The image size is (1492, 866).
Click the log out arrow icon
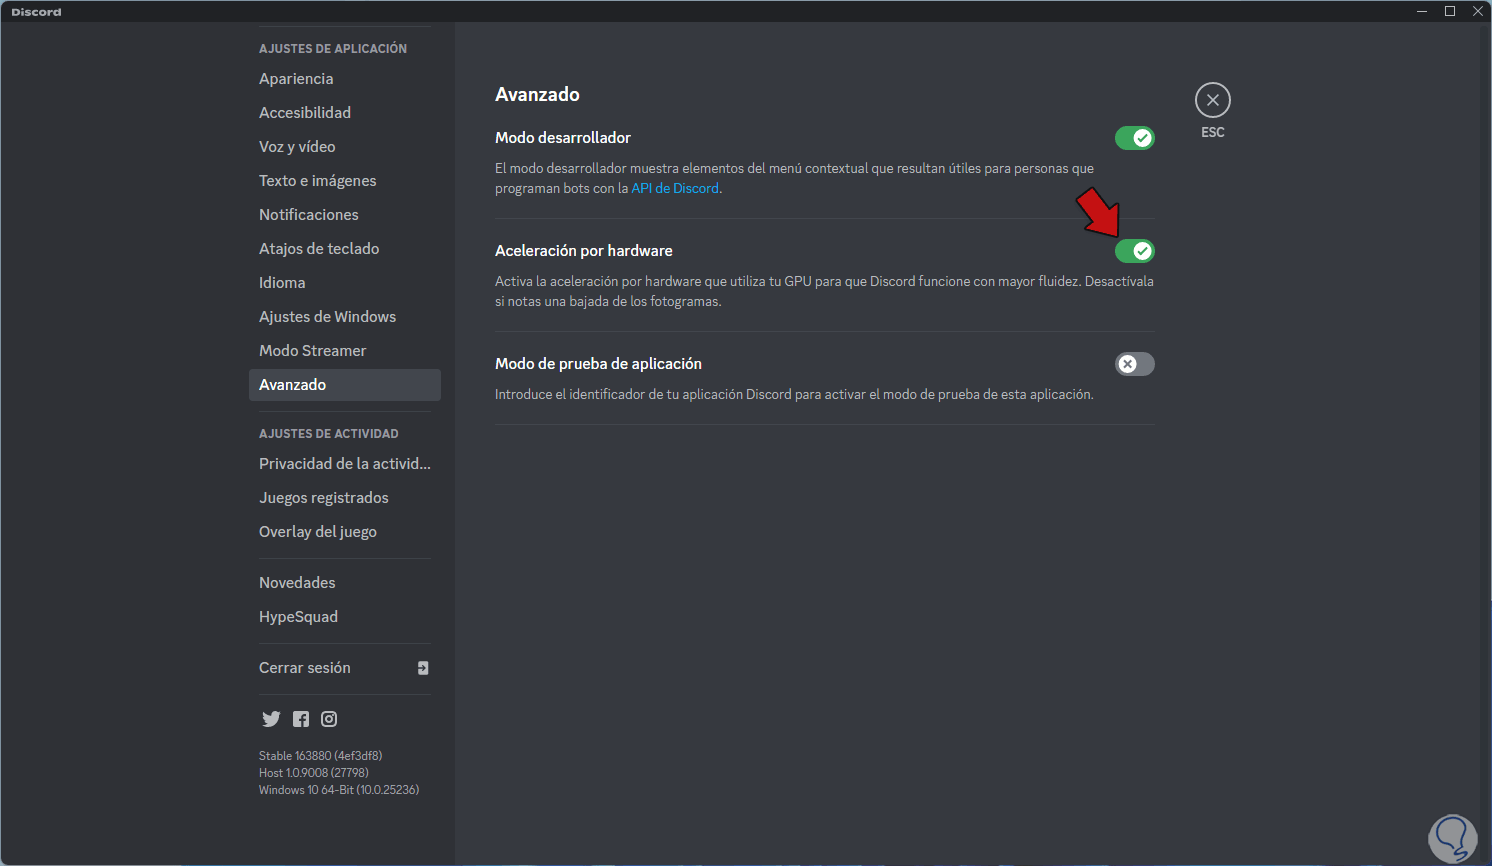tap(423, 668)
